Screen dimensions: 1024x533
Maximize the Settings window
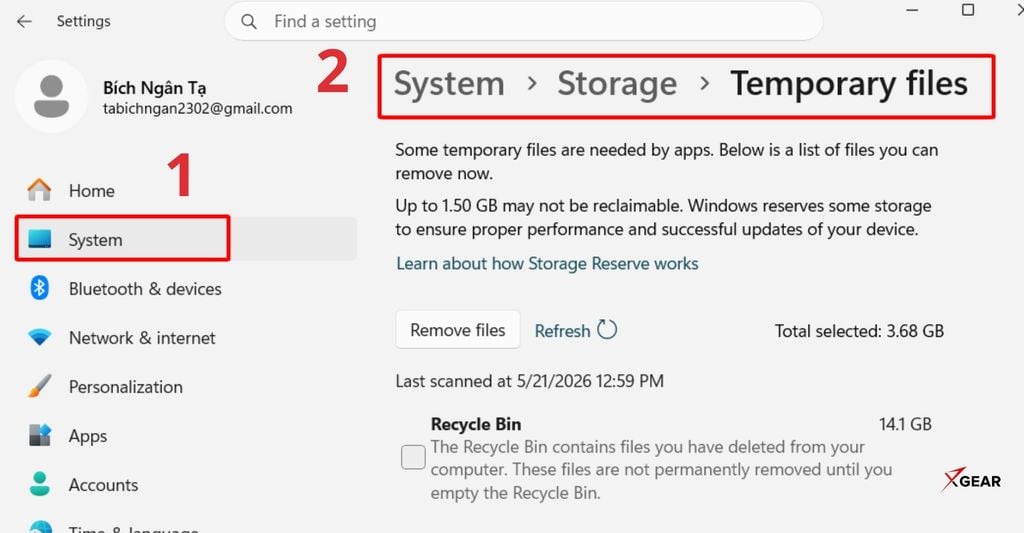pos(968,10)
